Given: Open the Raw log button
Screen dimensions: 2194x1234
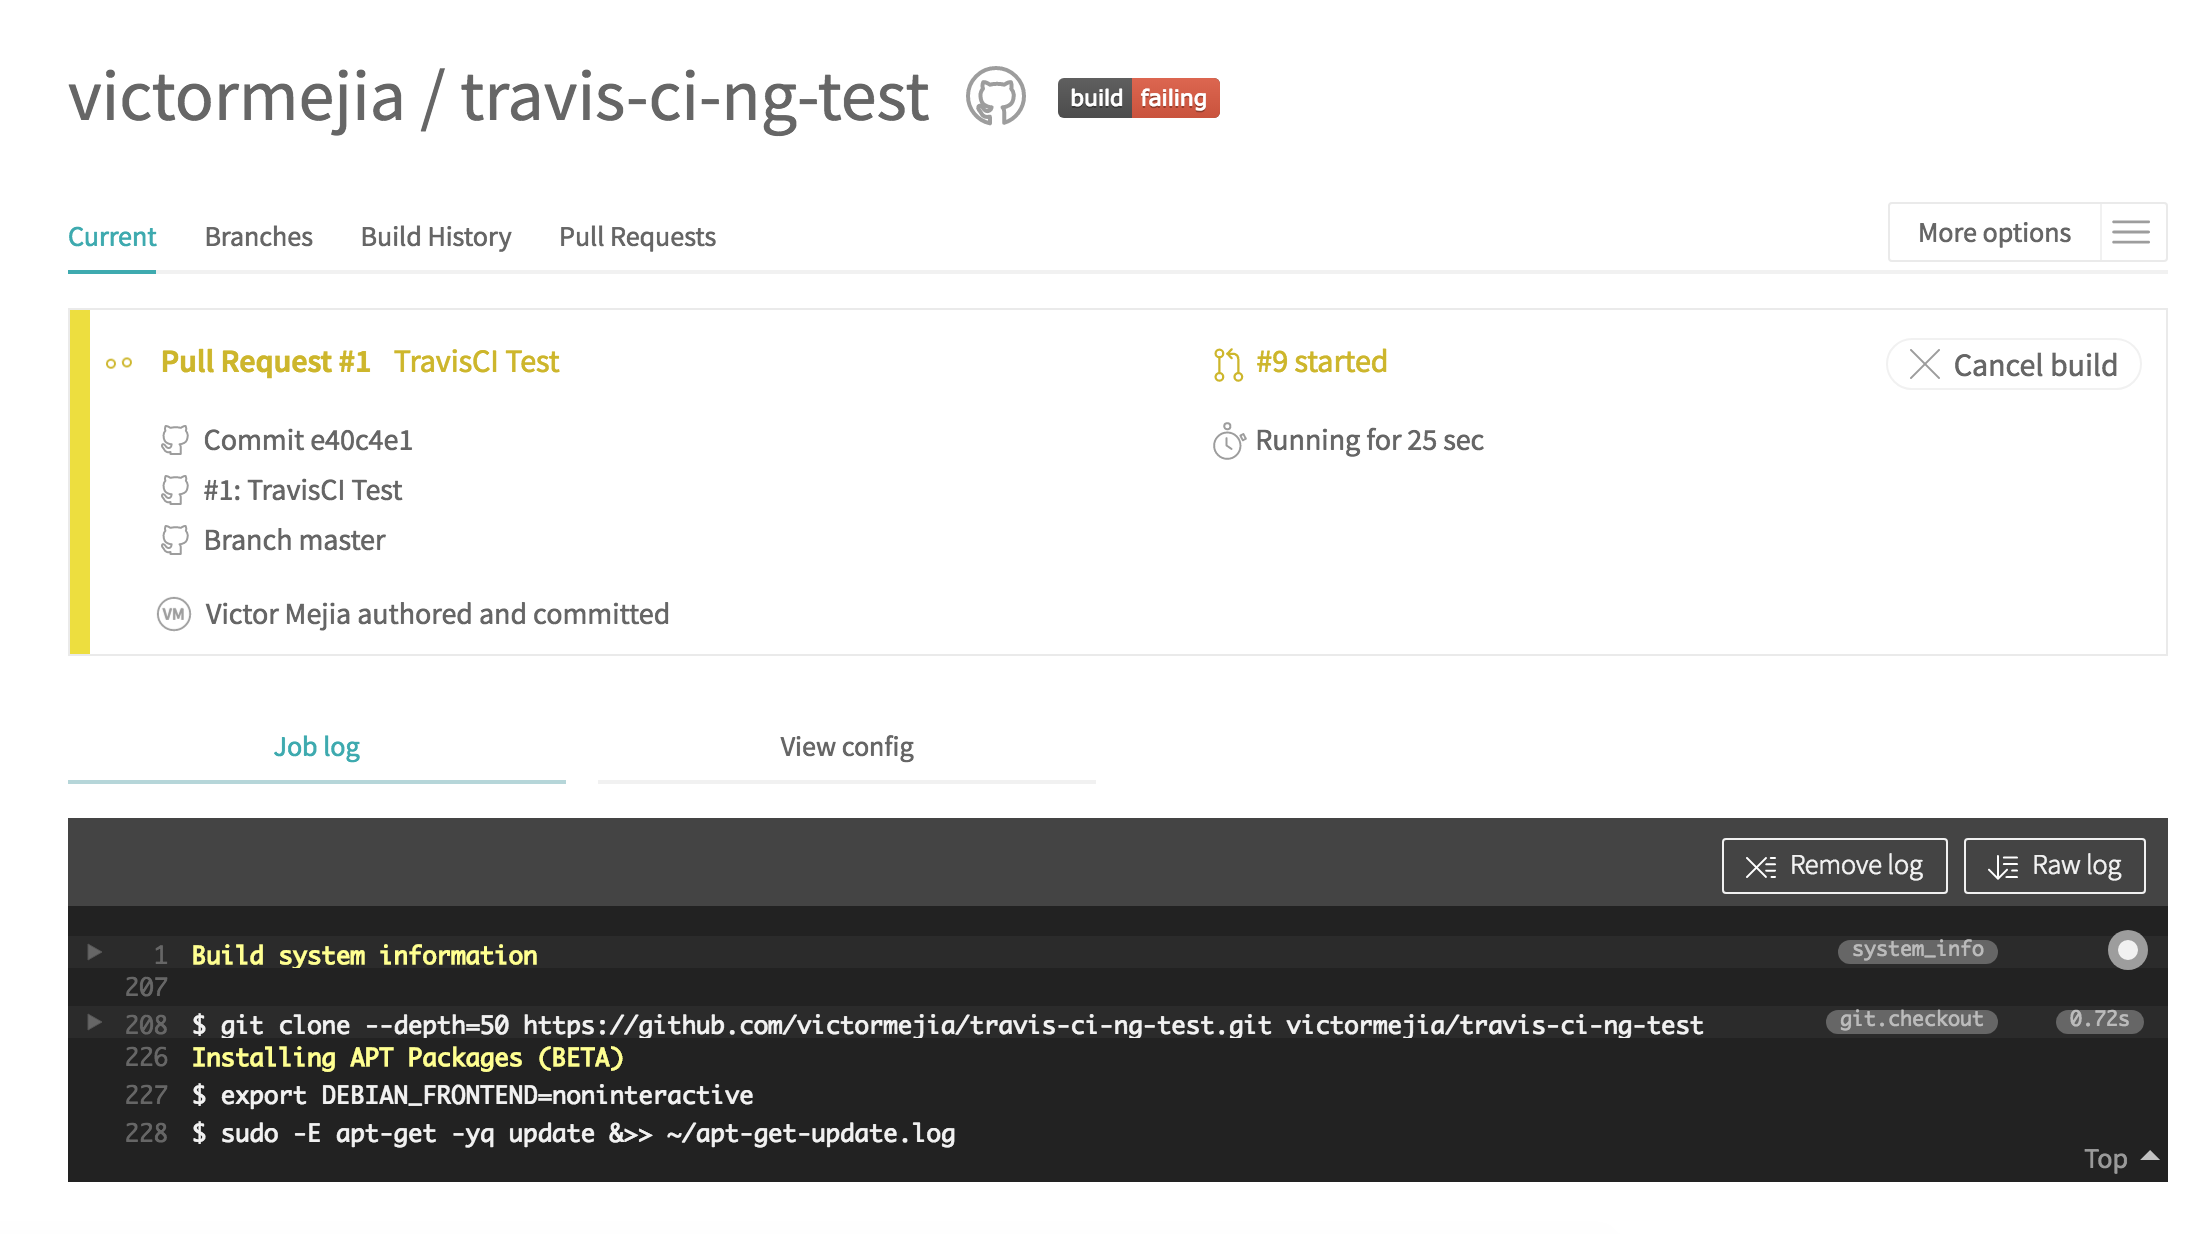Looking at the screenshot, I should coord(2054,866).
